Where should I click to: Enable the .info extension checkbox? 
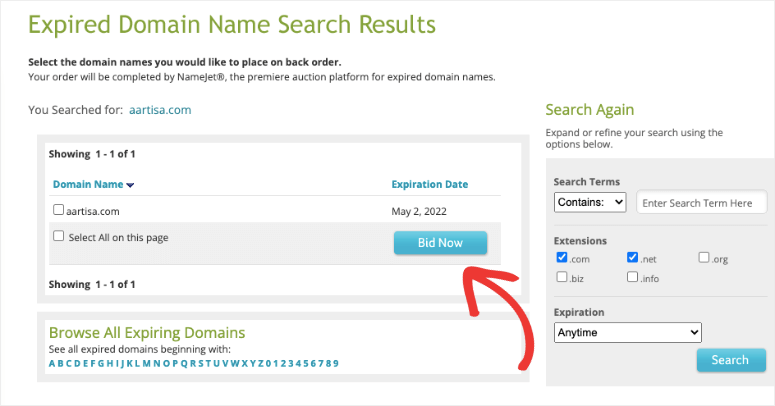click(x=632, y=276)
